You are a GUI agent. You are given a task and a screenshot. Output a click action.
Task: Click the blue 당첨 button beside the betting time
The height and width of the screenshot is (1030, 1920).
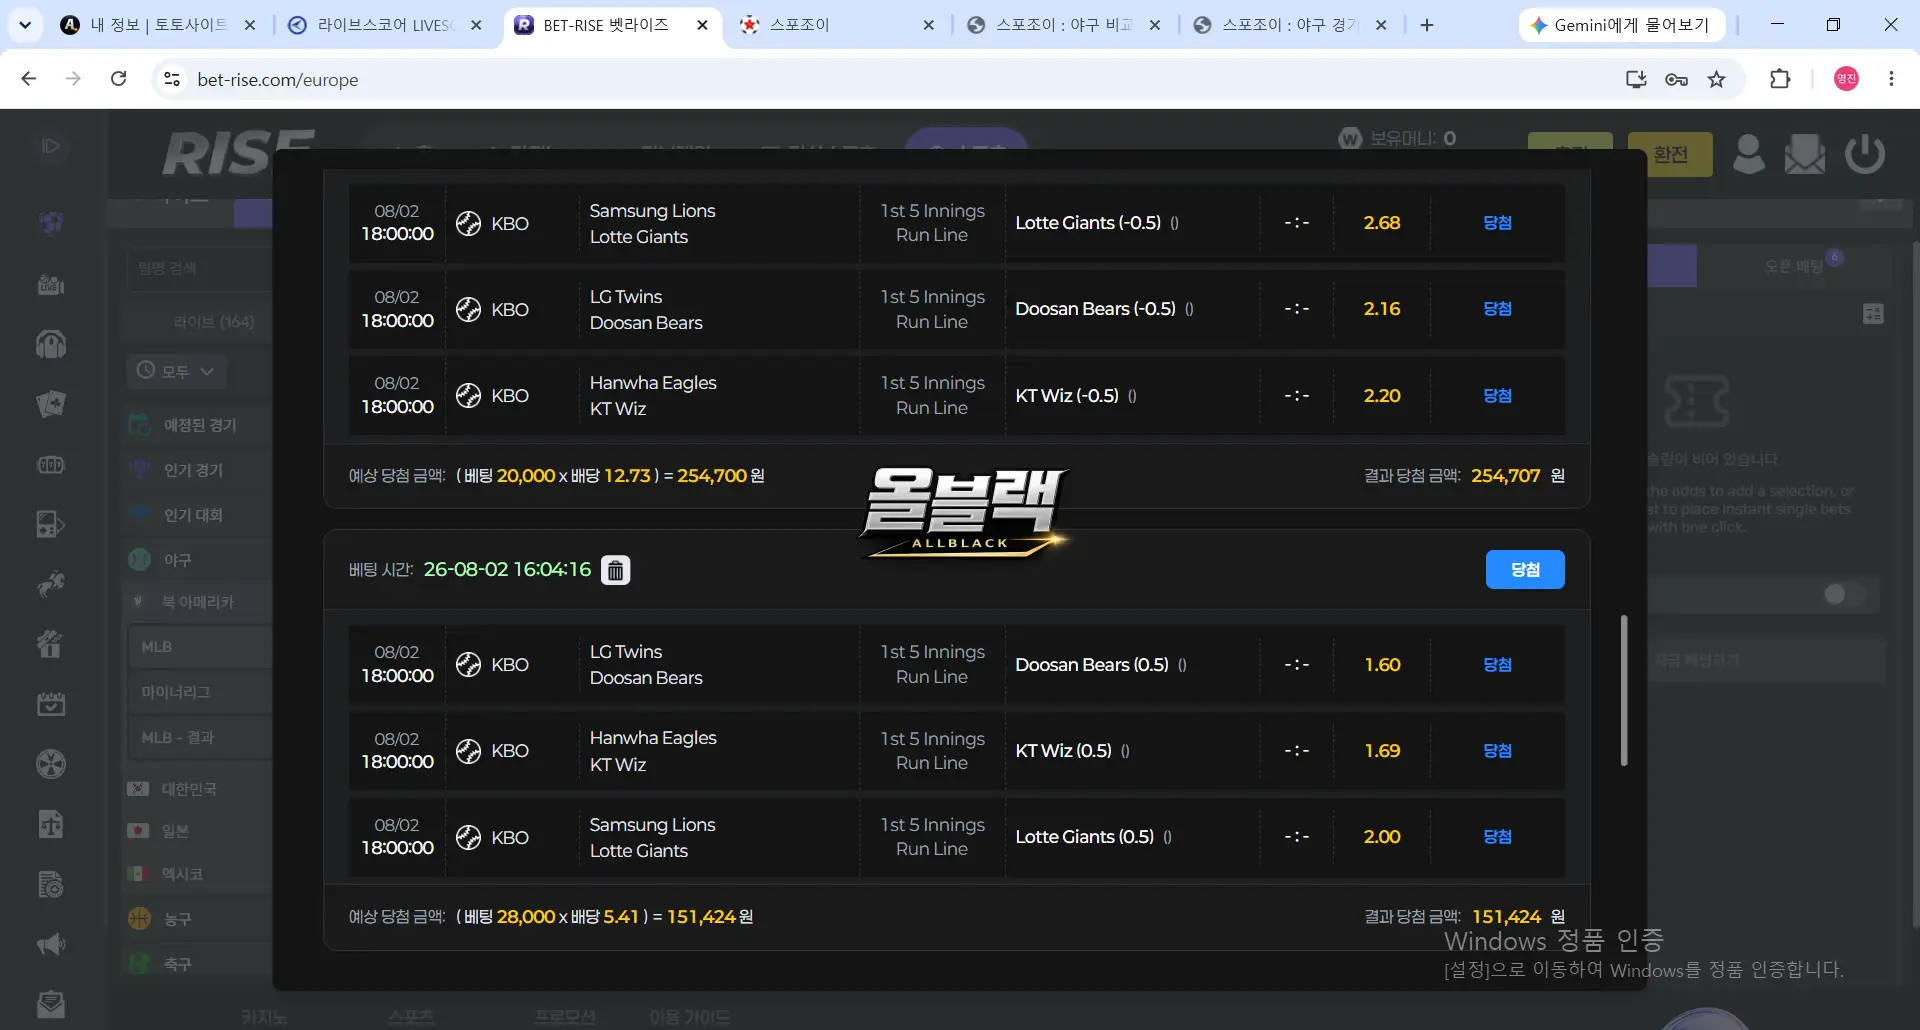[1525, 569]
